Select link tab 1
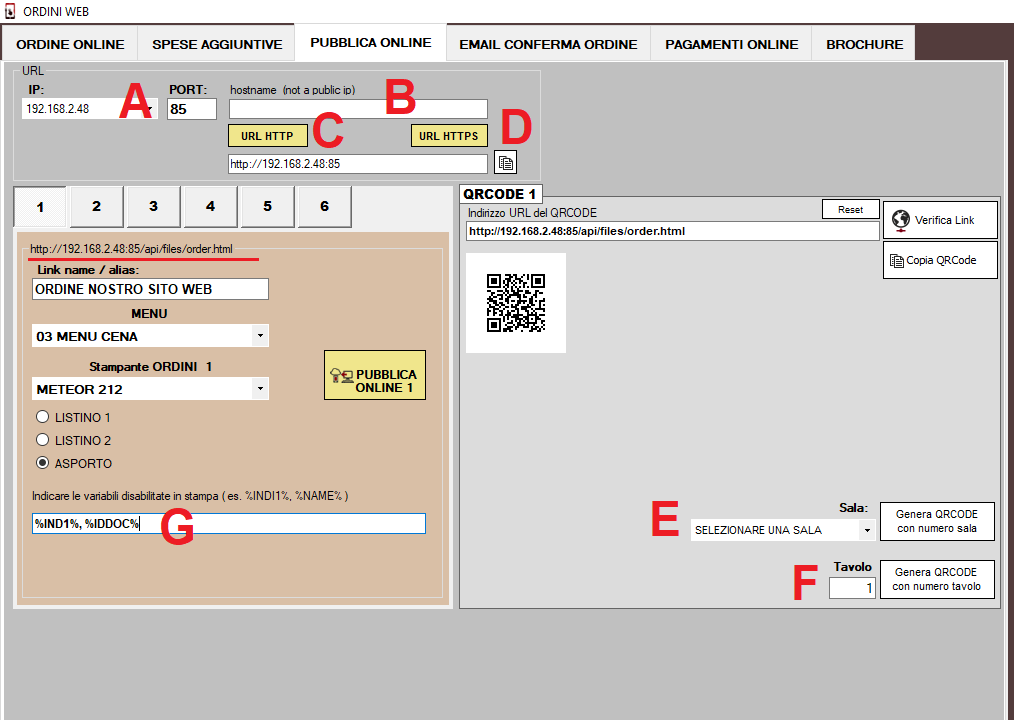Image resolution: width=1014 pixels, height=720 pixels. click(40, 206)
